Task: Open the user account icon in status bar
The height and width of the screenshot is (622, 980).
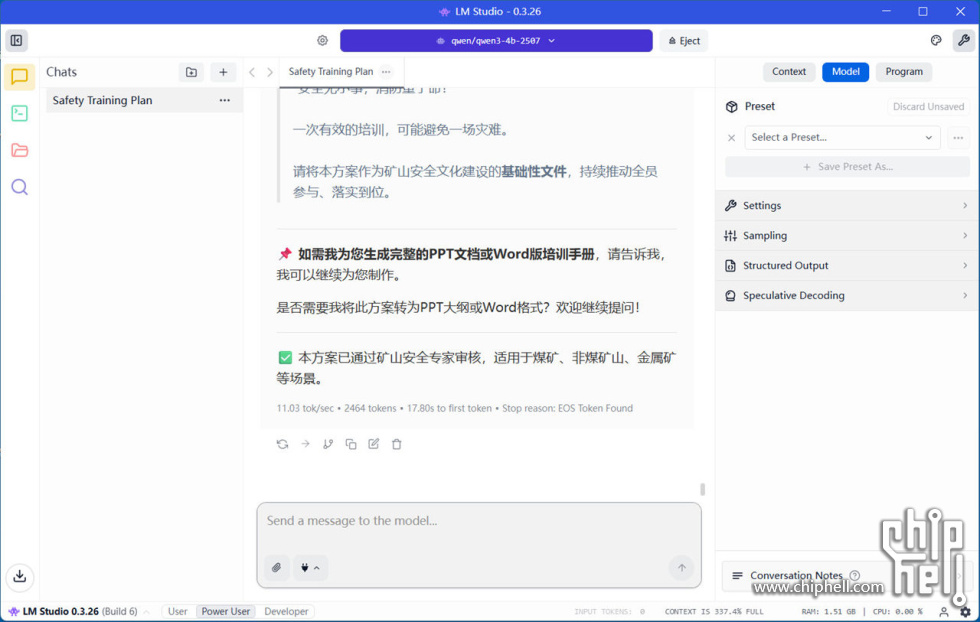Action: tap(944, 611)
